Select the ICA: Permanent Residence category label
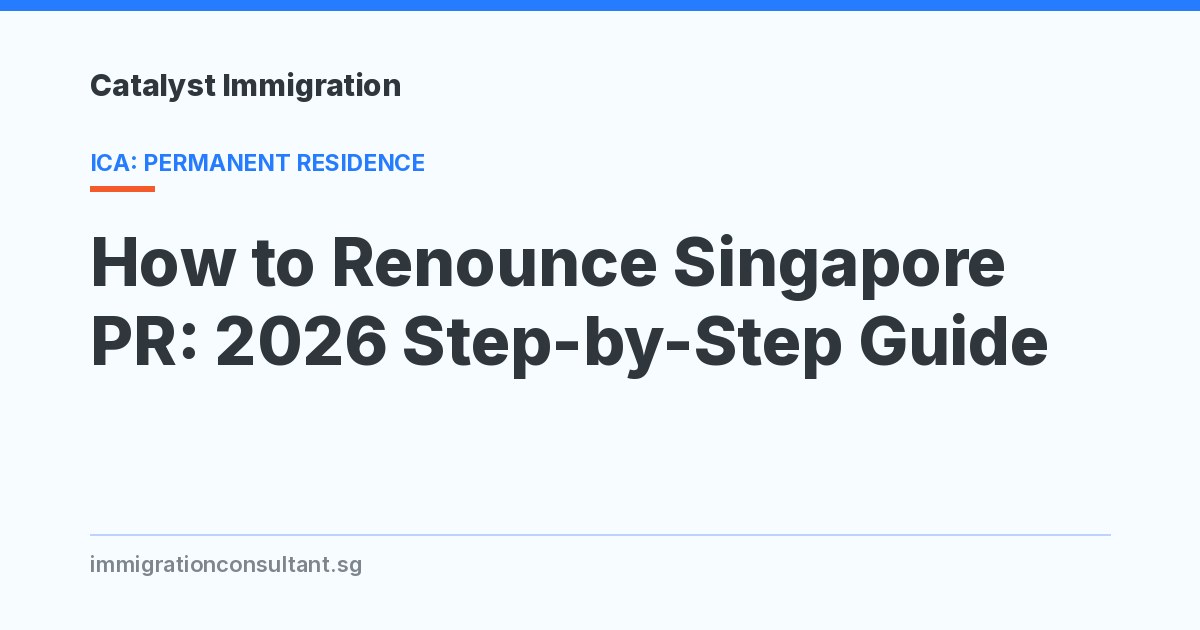This screenshot has width=1200, height=630. click(x=257, y=163)
